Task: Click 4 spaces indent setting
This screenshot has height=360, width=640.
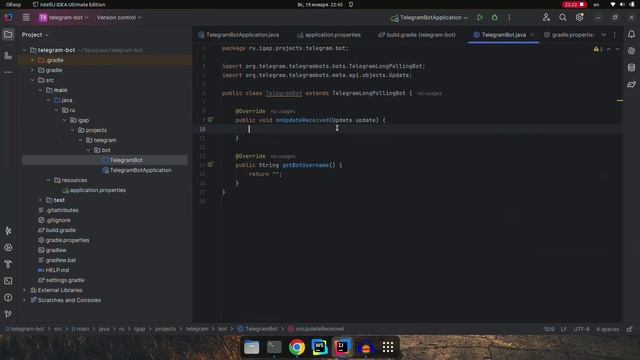Action: coord(607,329)
